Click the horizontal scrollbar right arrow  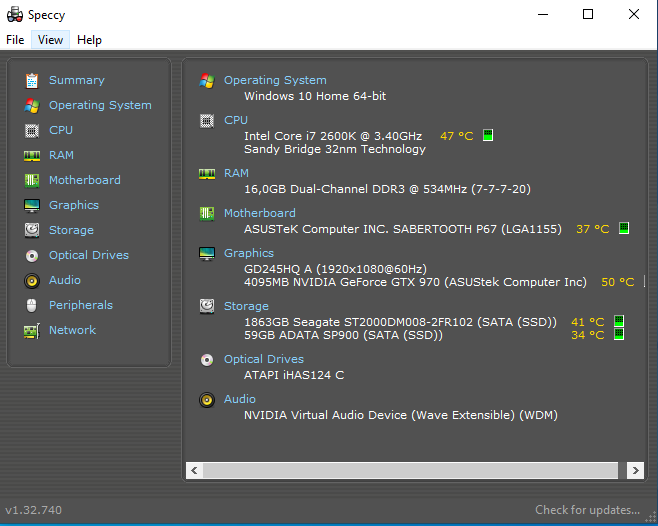point(635,471)
